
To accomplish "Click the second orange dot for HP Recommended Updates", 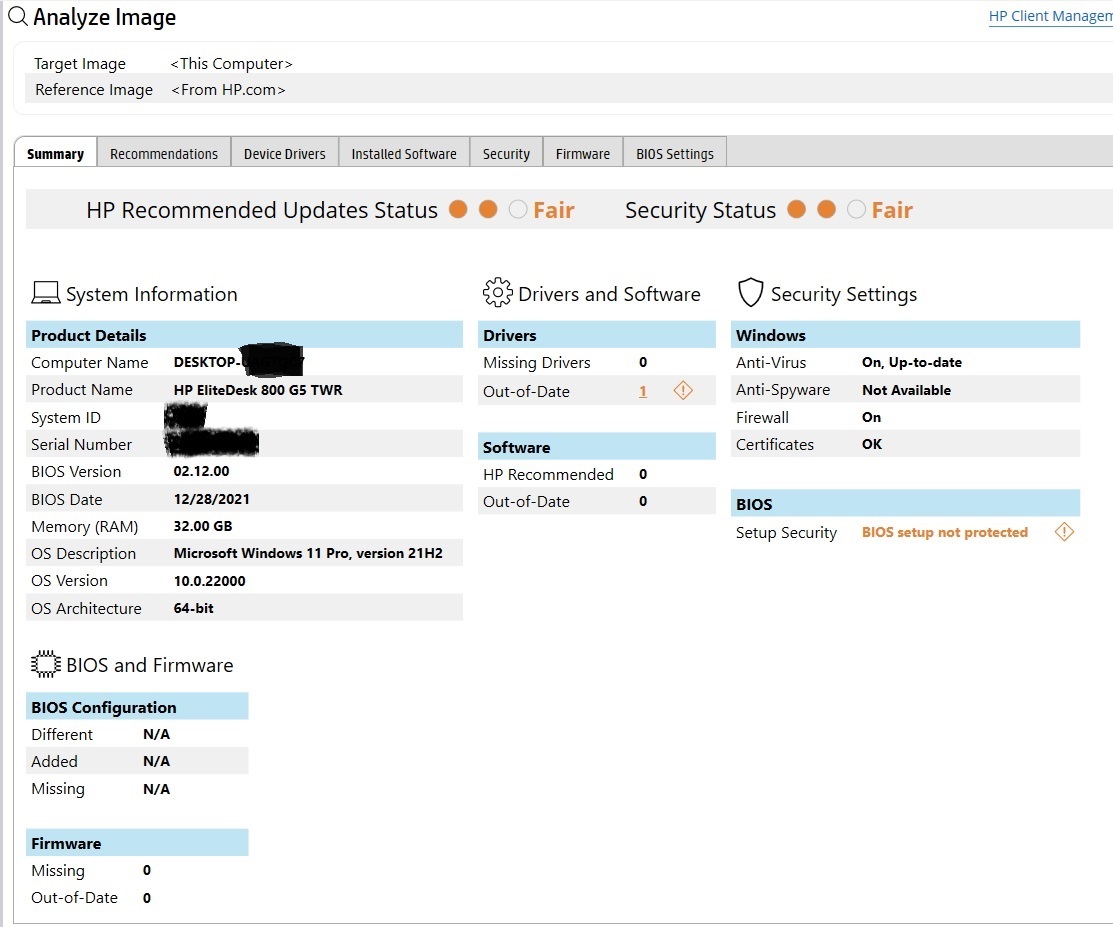I will coord(487,209).
